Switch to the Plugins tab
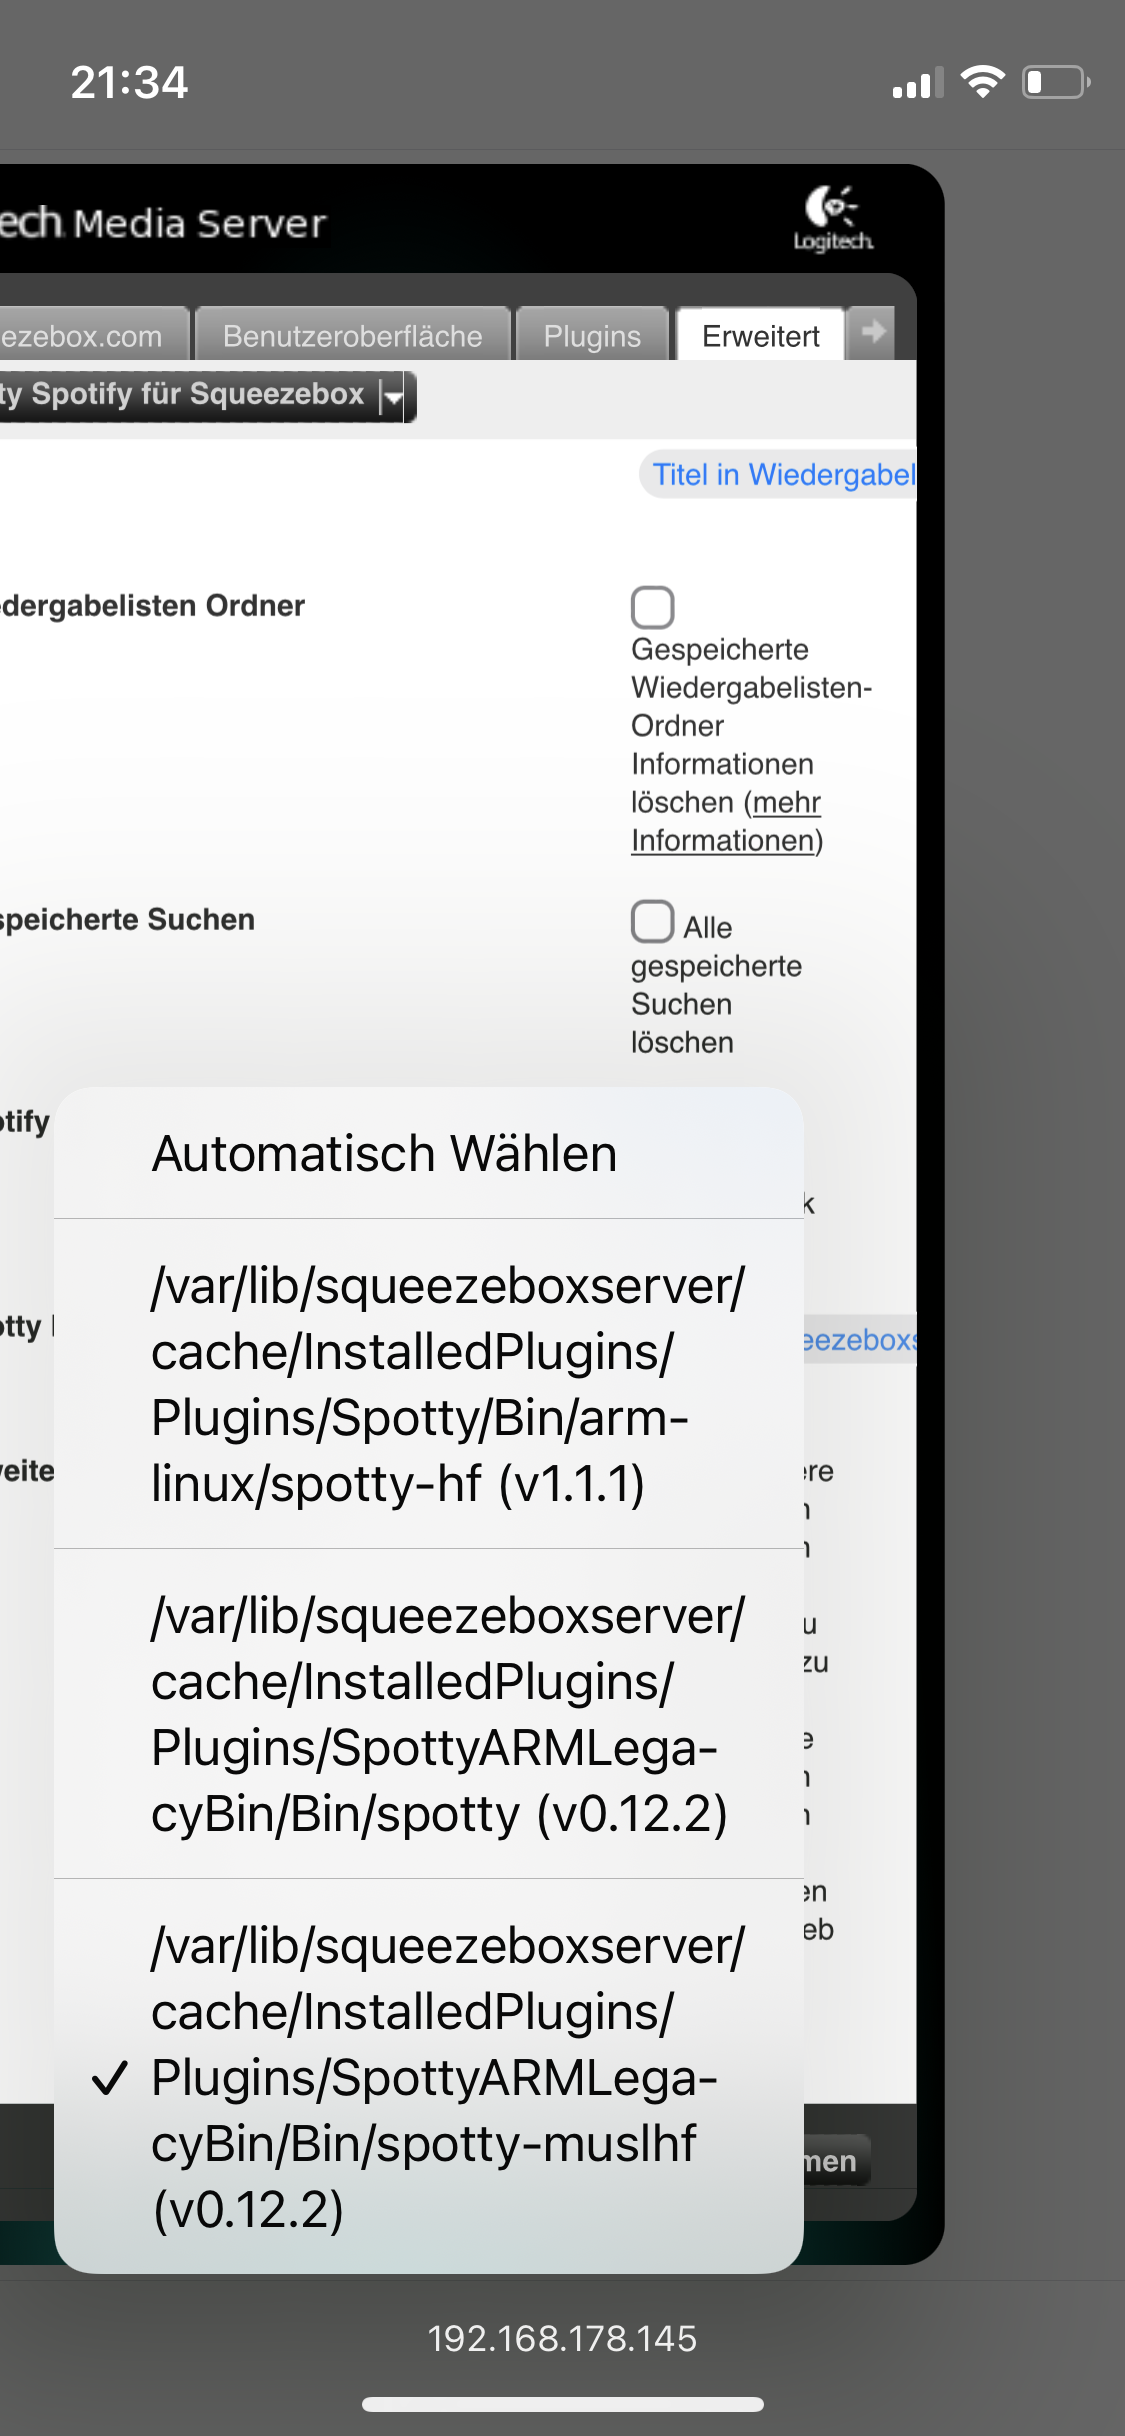Screen dimensions: 1125x2436 coord(592,336)
